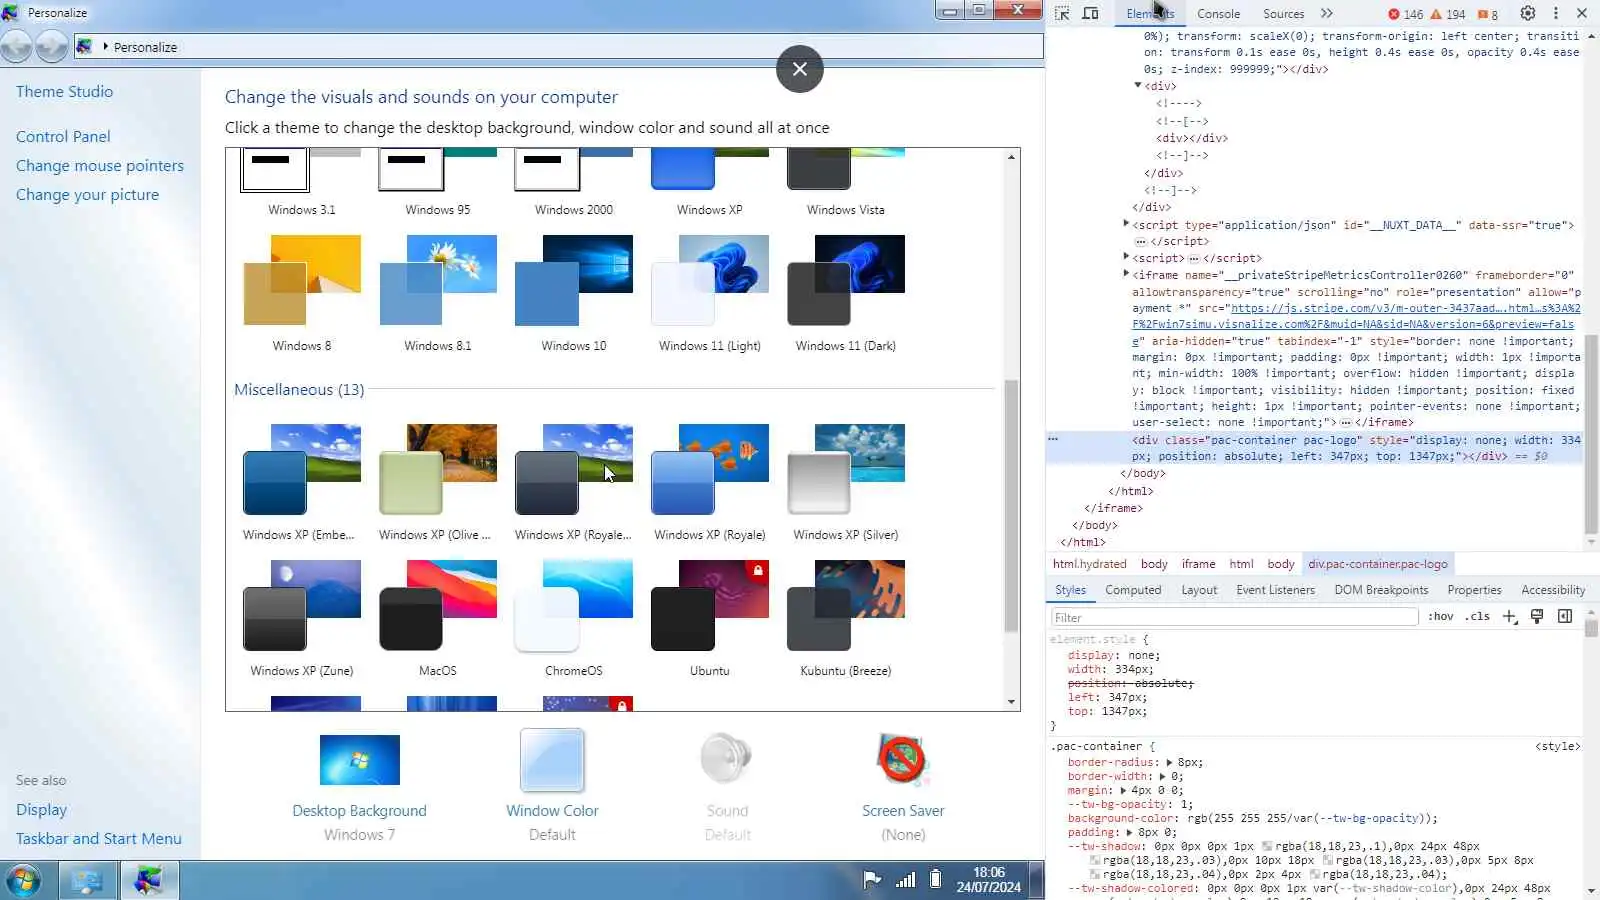The width and height of the screenshot is (1600, 900).
Task: Select the Windows 8 theme
Action: click(x=302, y=293)
